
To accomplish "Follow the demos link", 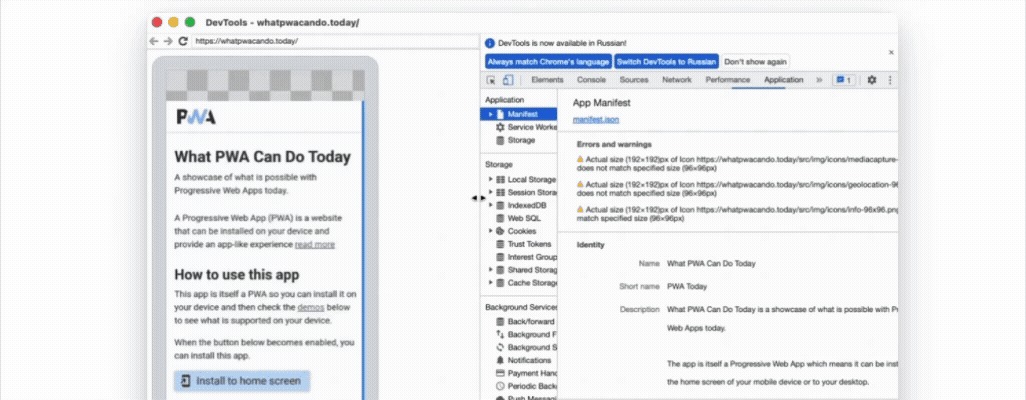I will [x=311, y=307].
